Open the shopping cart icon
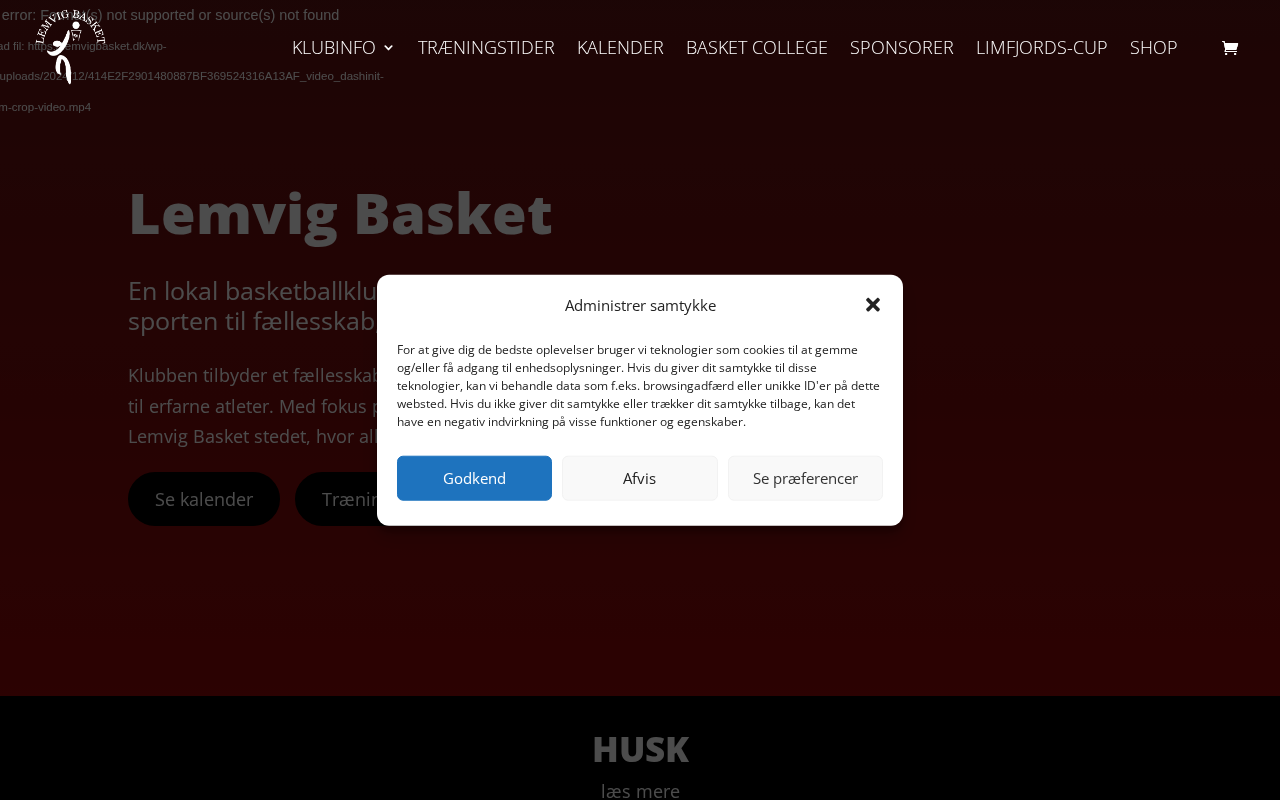The width and height of the screenshot is (1280, 800). pos(1230,48)
